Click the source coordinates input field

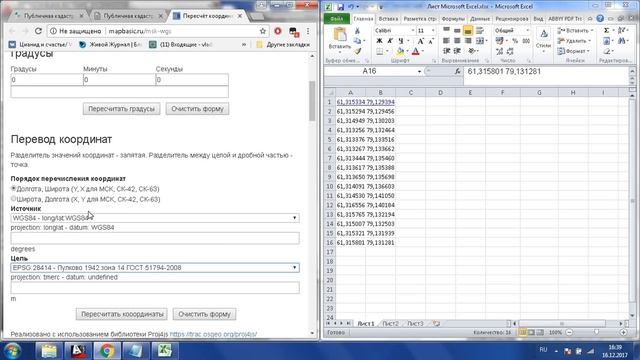click(155, 238)
